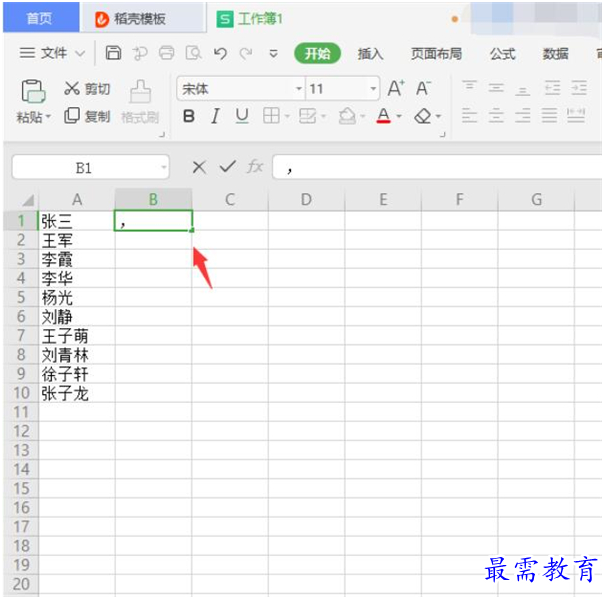The height and width of the screenshot is (601, 606).
Task: Click the eraser clear icon
Action: pos(422,116)
